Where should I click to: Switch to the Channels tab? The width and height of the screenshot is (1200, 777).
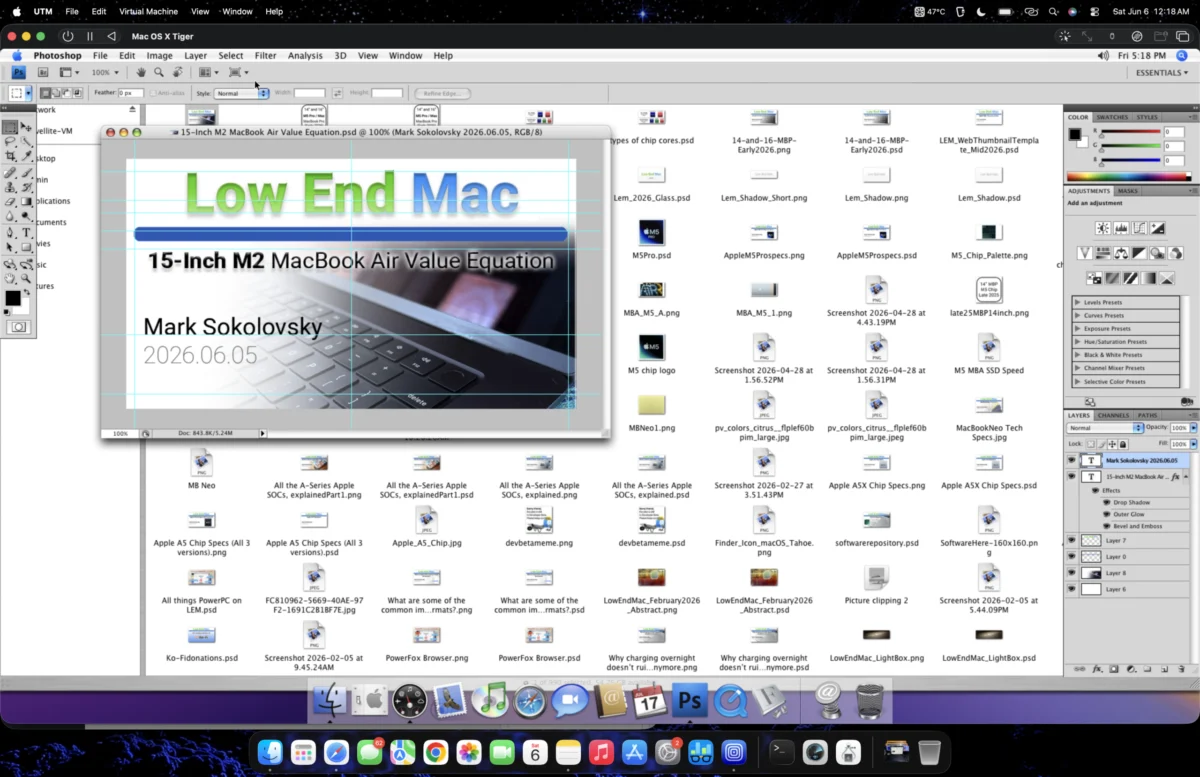click(x=1113, y=415)
